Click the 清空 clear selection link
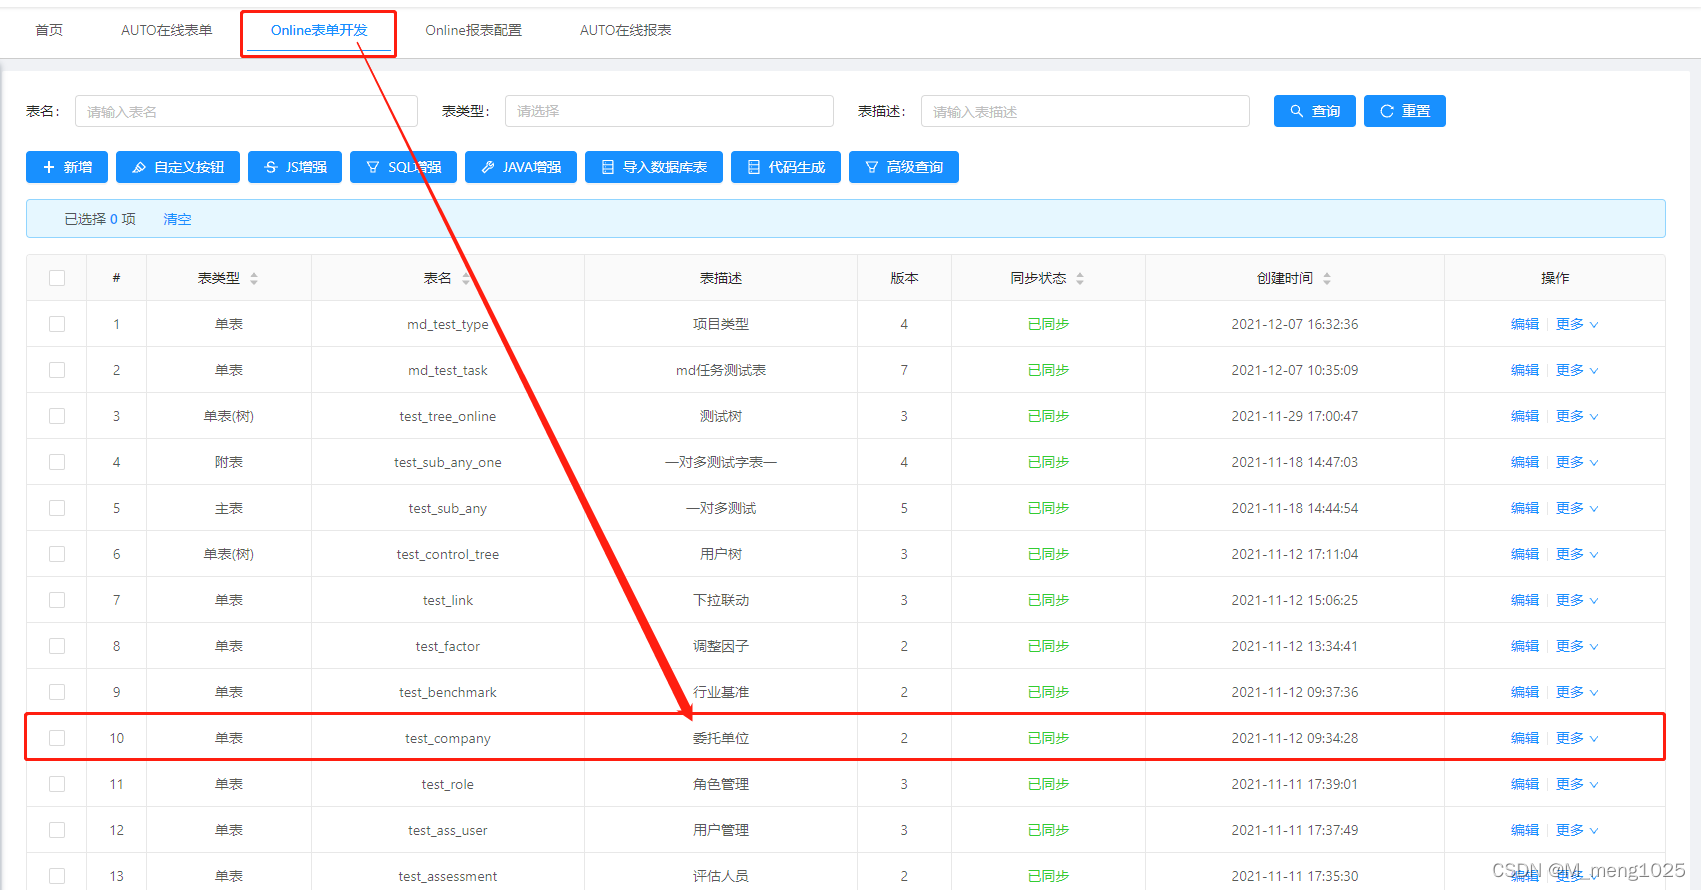1701x890 pixels. click(177, 219)
